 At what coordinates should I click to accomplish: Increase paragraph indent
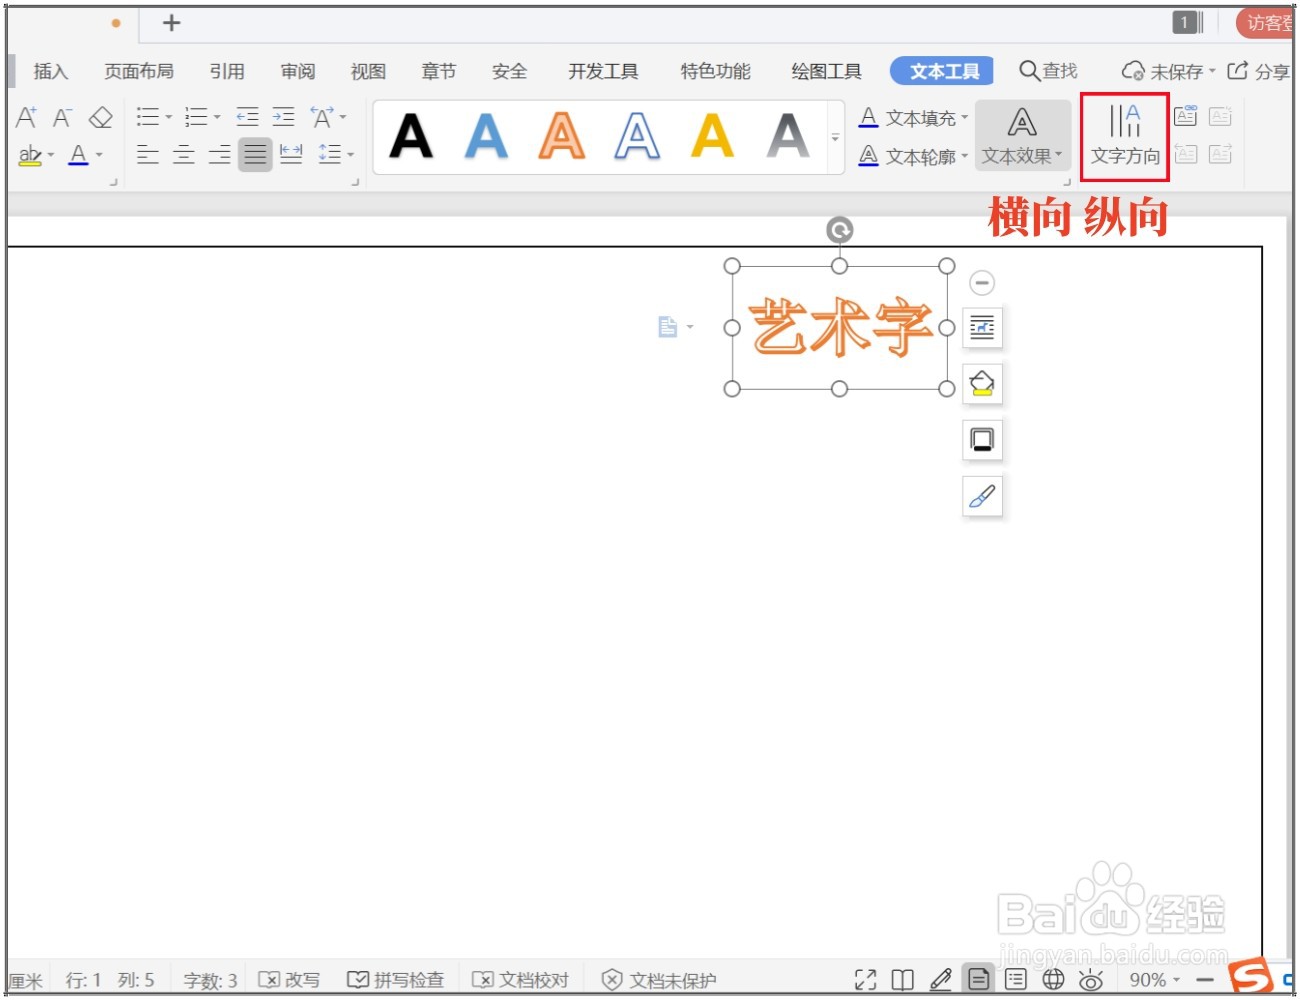[284, 117]
